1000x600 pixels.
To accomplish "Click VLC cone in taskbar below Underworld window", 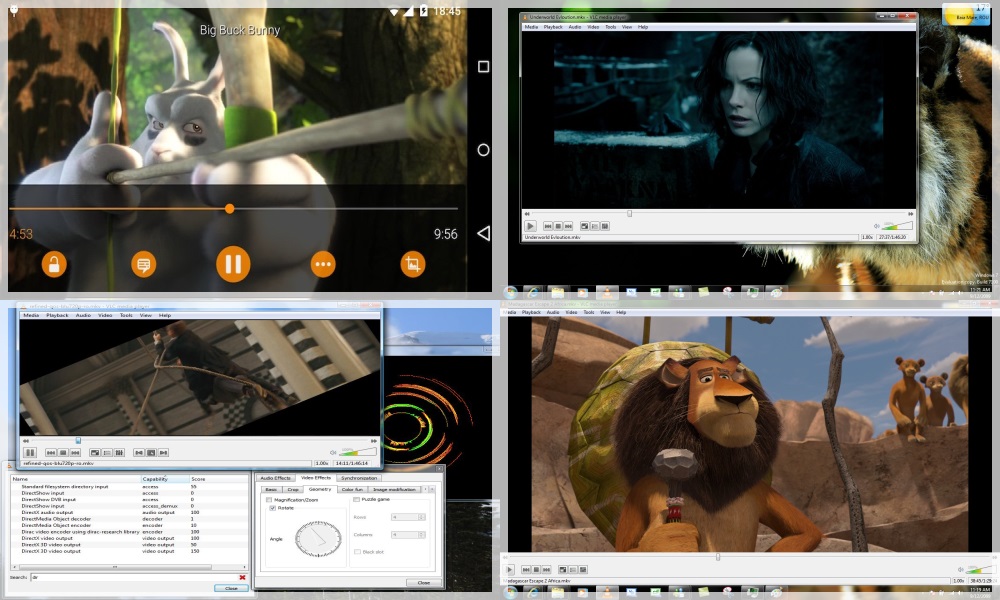I will coord(607,292).
